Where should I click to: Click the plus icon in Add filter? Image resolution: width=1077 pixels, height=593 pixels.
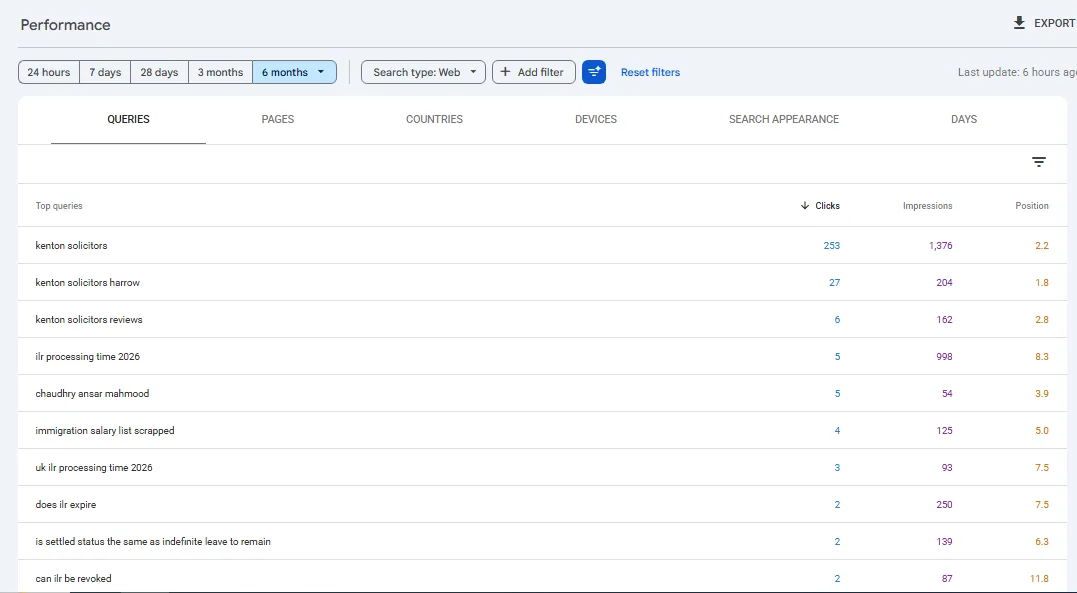[x=505, y=71]
